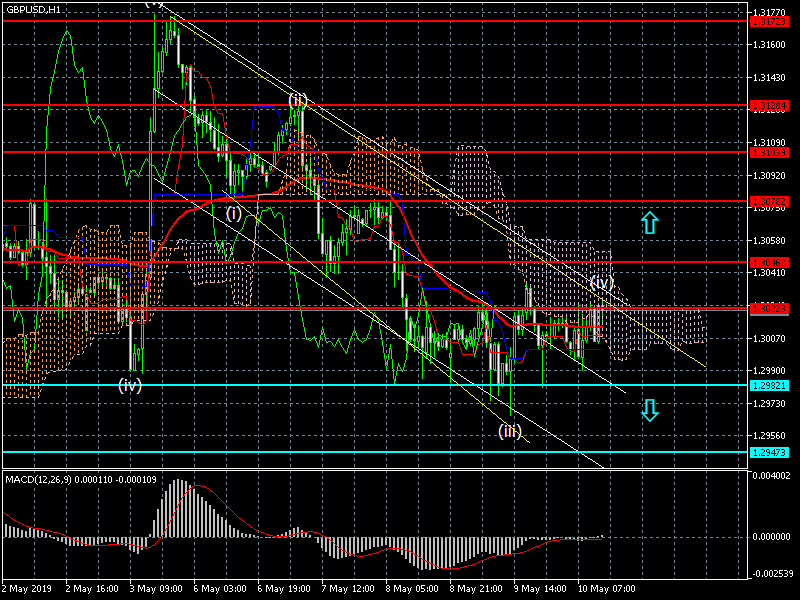
Task: Click the 0.000000 MACD scale value
Action: [772, 537]
